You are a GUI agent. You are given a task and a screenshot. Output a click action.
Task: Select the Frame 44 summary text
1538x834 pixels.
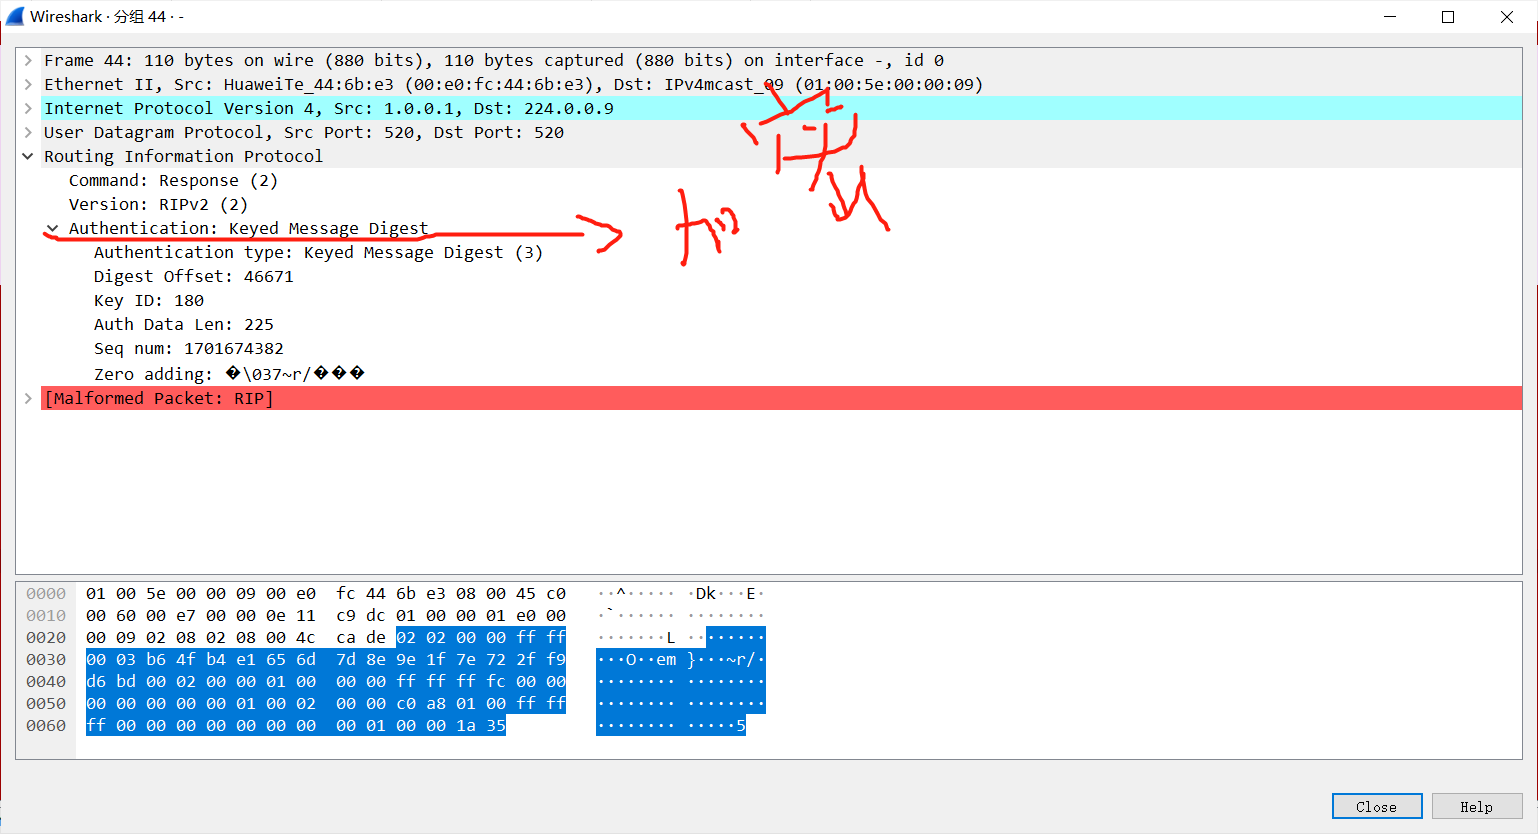(494, 61)
